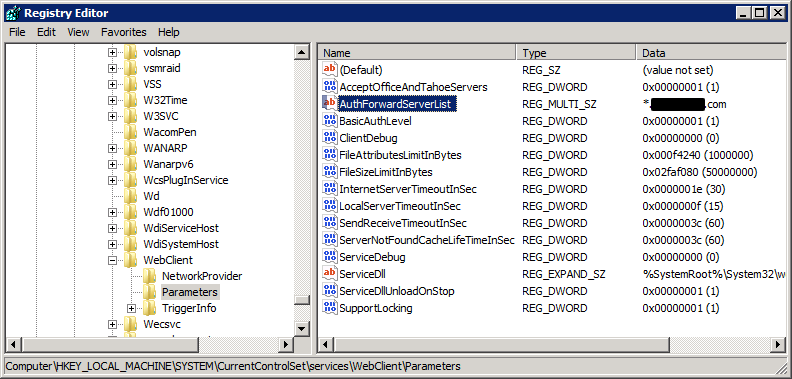Expand the WdiServiceHost tree node
Screen dimensions: 792x379
(112, 228)
